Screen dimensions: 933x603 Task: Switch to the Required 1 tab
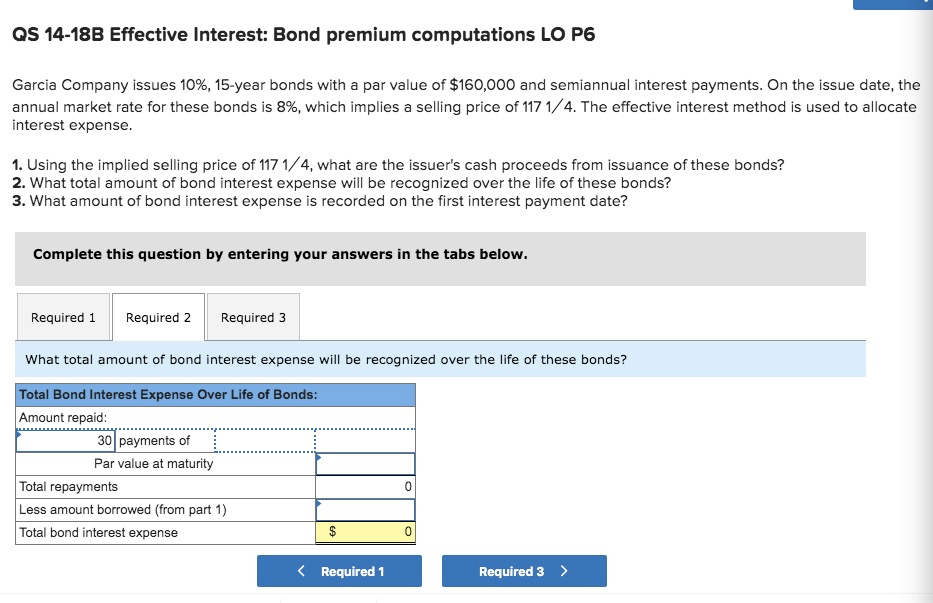point(63,318)
